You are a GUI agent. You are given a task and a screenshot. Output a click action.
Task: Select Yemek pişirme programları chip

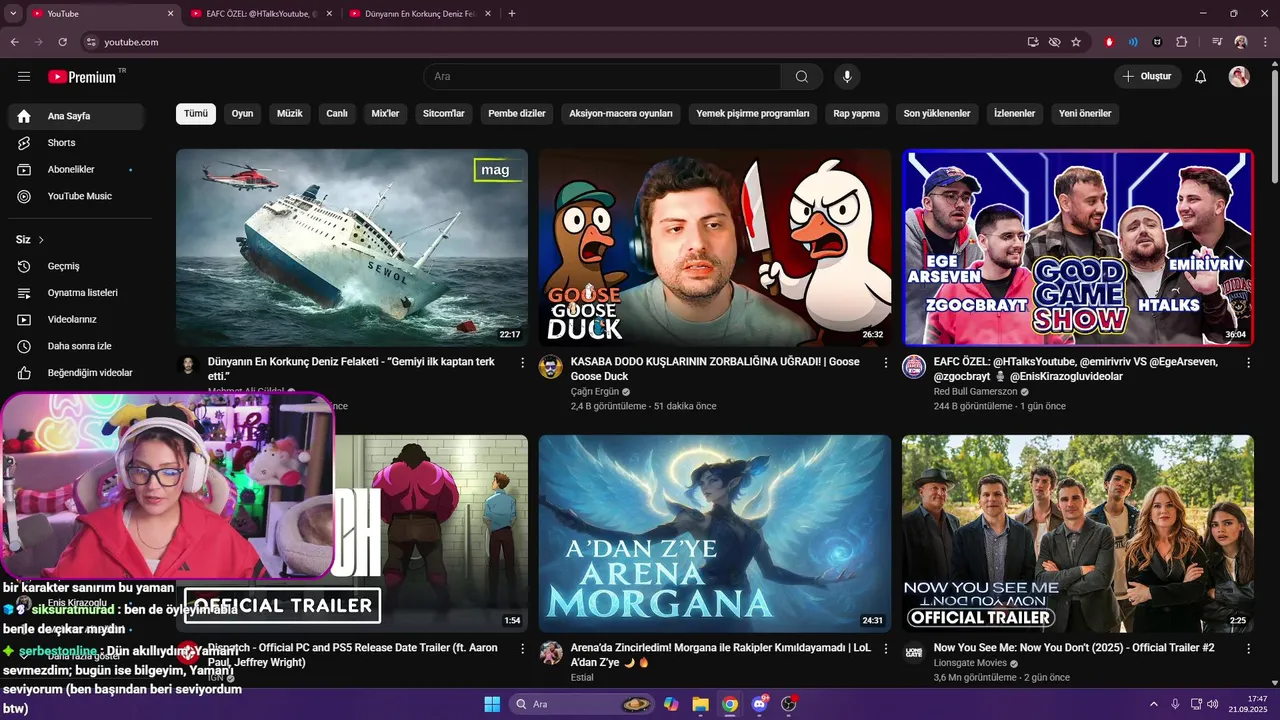(753, 114)
